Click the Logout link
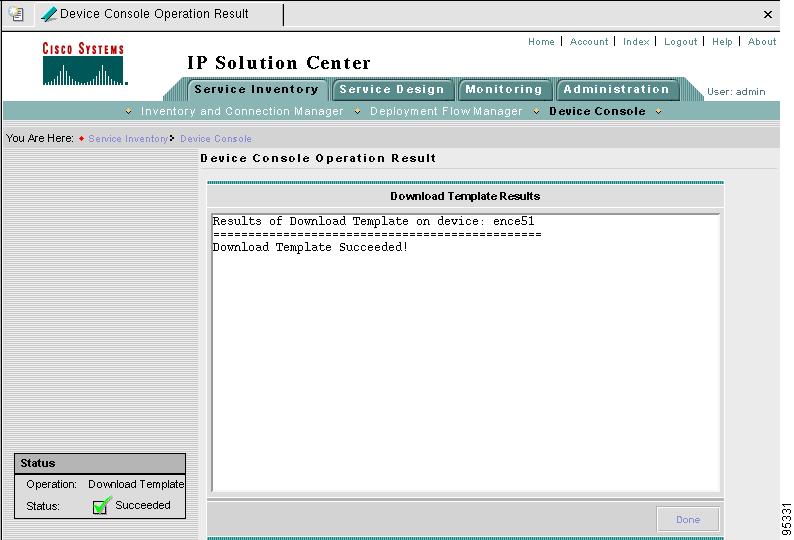This screenshot has height=540, width=794. click(x=681, y=42)
